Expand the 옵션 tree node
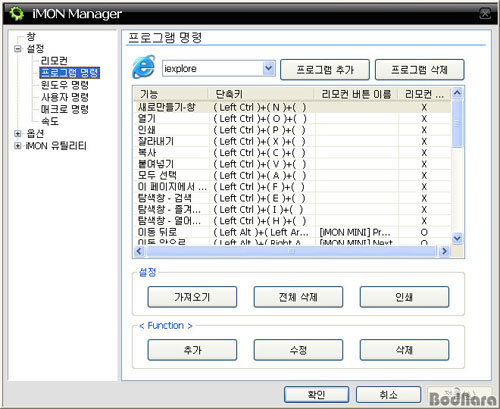The image size is (500, 409). tap(18, 134)
